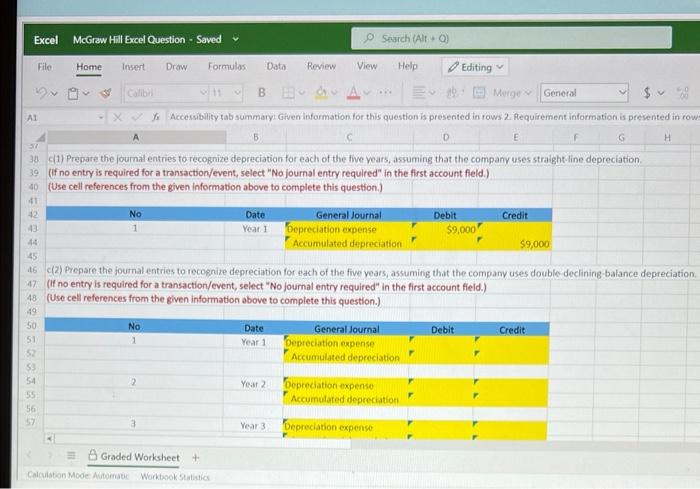Click the fx Insert Function icon
The width and height of the screenshot is (700, 489).
click(x=155, y=117)
